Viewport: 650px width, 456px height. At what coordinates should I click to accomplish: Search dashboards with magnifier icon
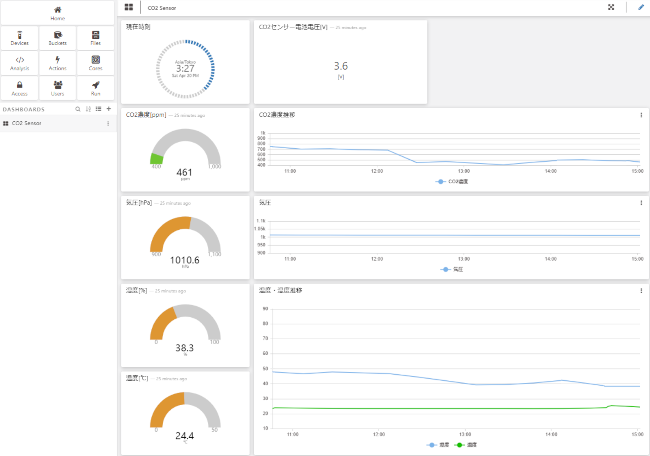[x=78, y=109]
